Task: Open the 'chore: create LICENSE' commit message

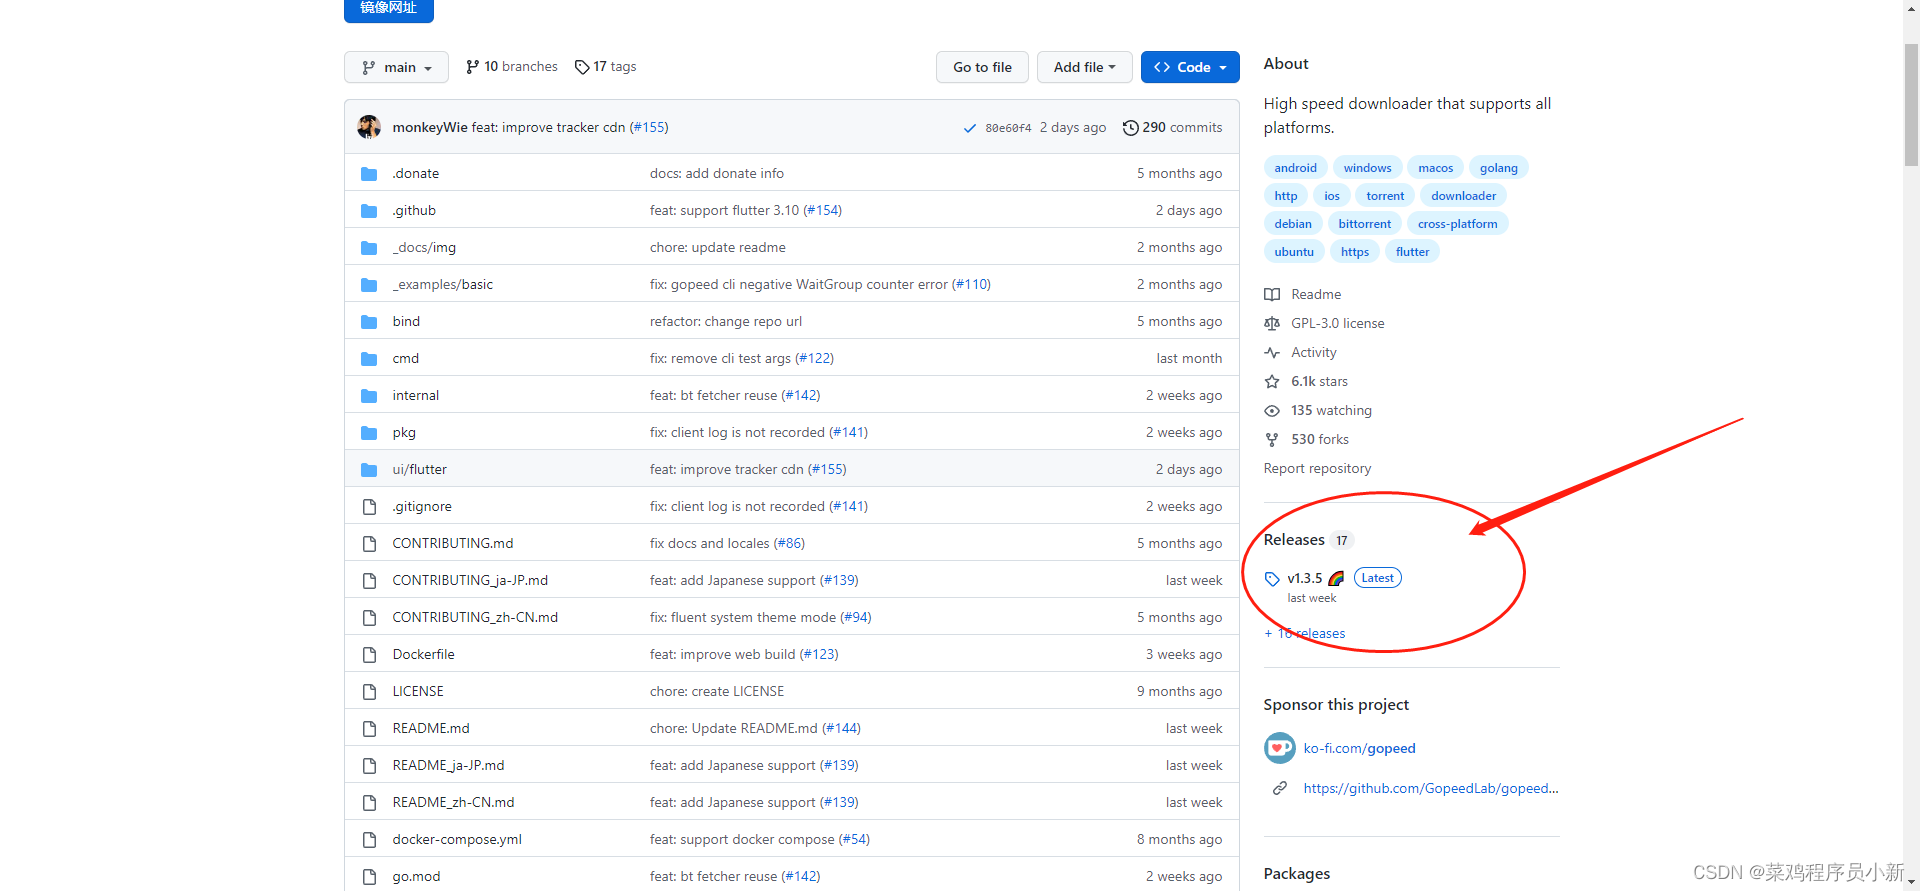Action: (716, 691)
